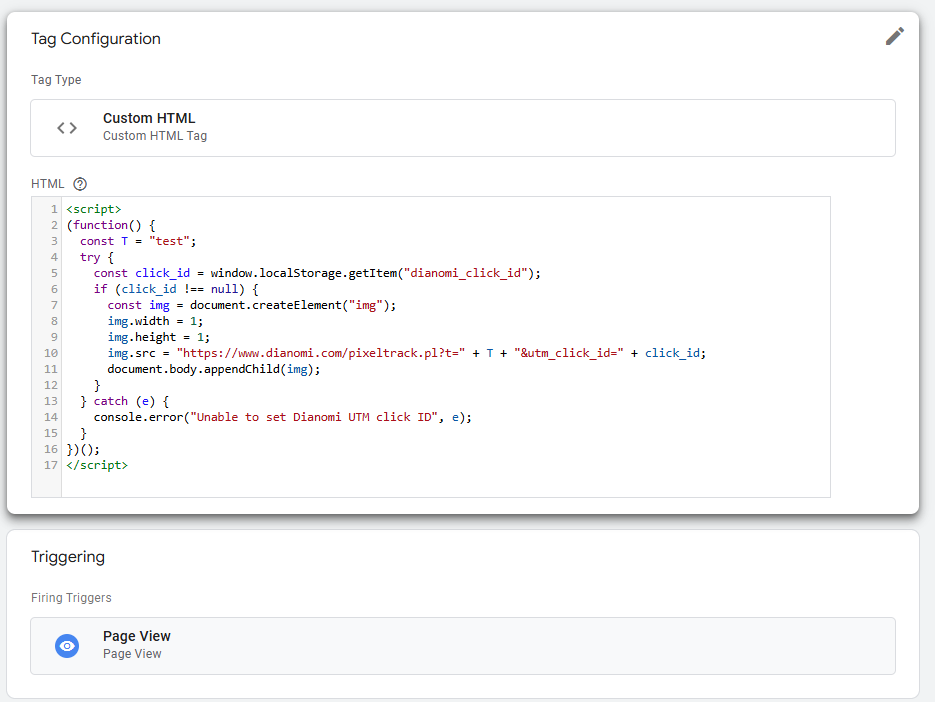
Task: Click empty area below code in HTML editor
Action: (445, 484)
